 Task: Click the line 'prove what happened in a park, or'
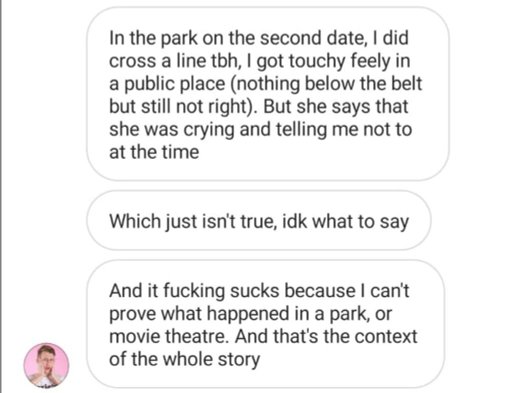pyautogui.click(x=250, y=314)
